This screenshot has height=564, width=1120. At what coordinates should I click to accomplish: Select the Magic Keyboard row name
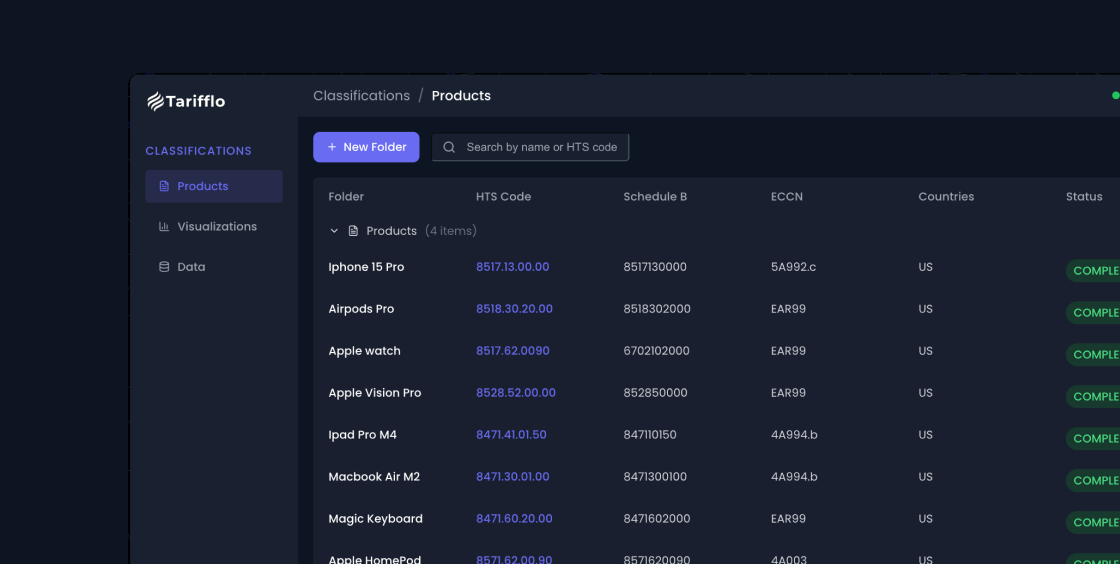pos(376,519)
